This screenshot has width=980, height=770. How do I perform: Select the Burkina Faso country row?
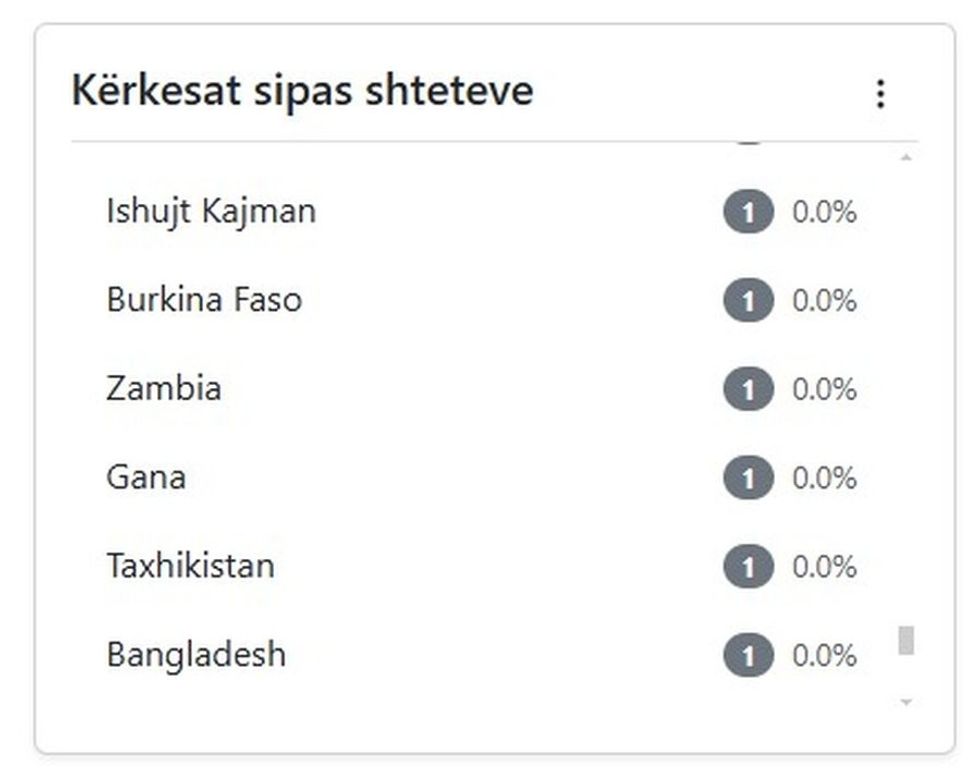(204, 299)
